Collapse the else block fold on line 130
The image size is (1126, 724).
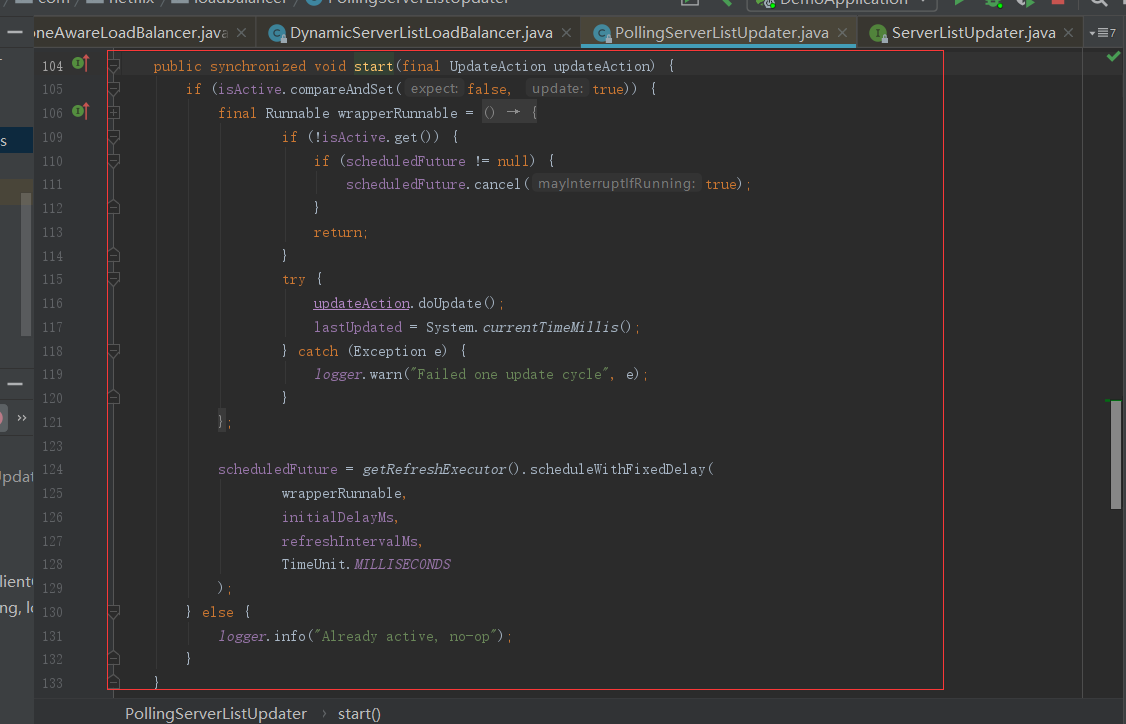(x=113, y=611)
